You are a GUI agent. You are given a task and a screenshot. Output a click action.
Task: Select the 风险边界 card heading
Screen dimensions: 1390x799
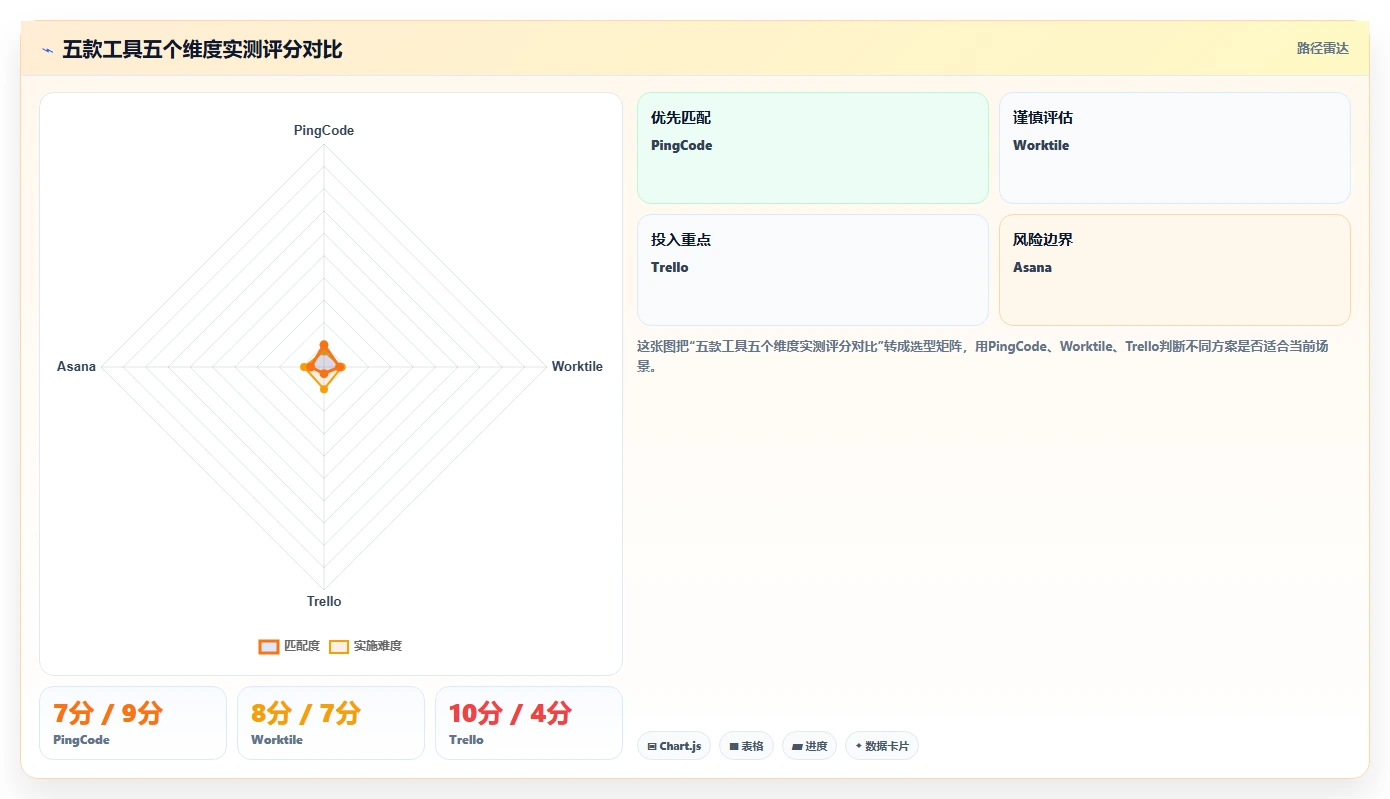point(1043,240)
